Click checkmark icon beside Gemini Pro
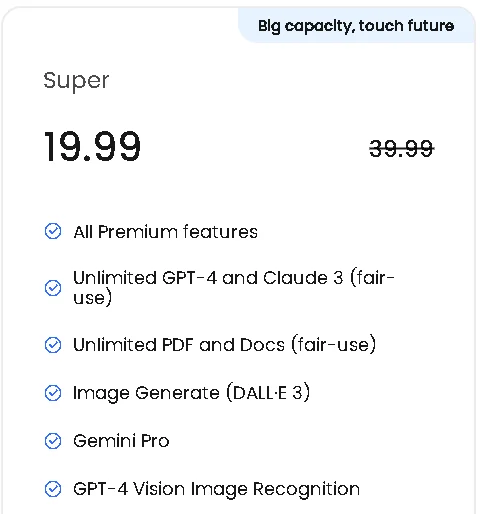The width and height of the screenshot is (489, 514). tap(53, 441)
